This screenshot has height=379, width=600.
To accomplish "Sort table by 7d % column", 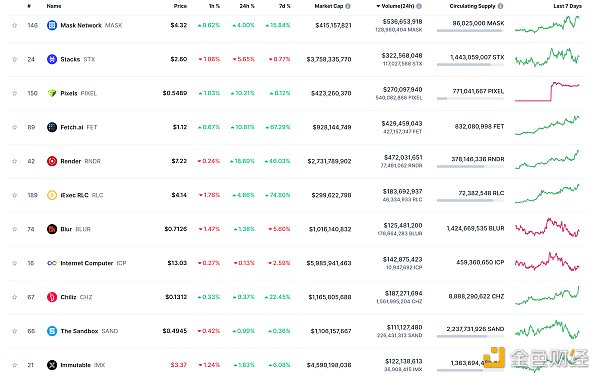I will (x=284, y=6).
